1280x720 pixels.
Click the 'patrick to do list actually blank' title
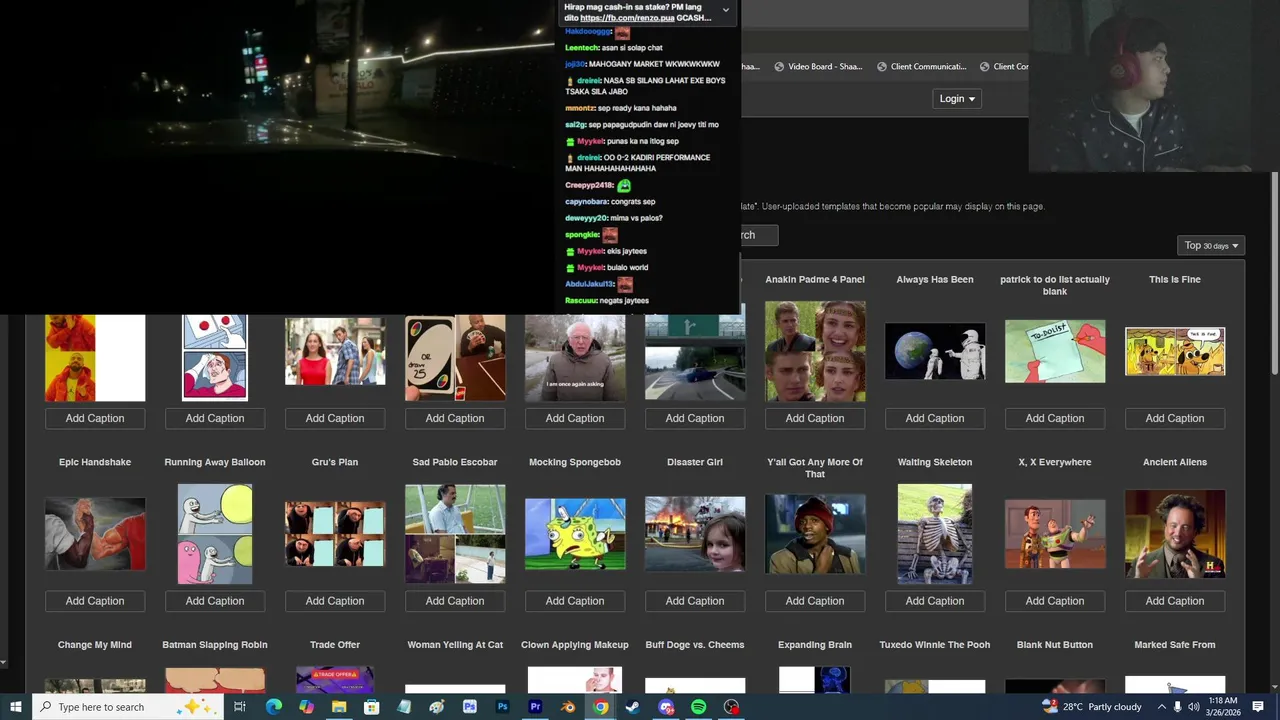[x=1055, y=285]
